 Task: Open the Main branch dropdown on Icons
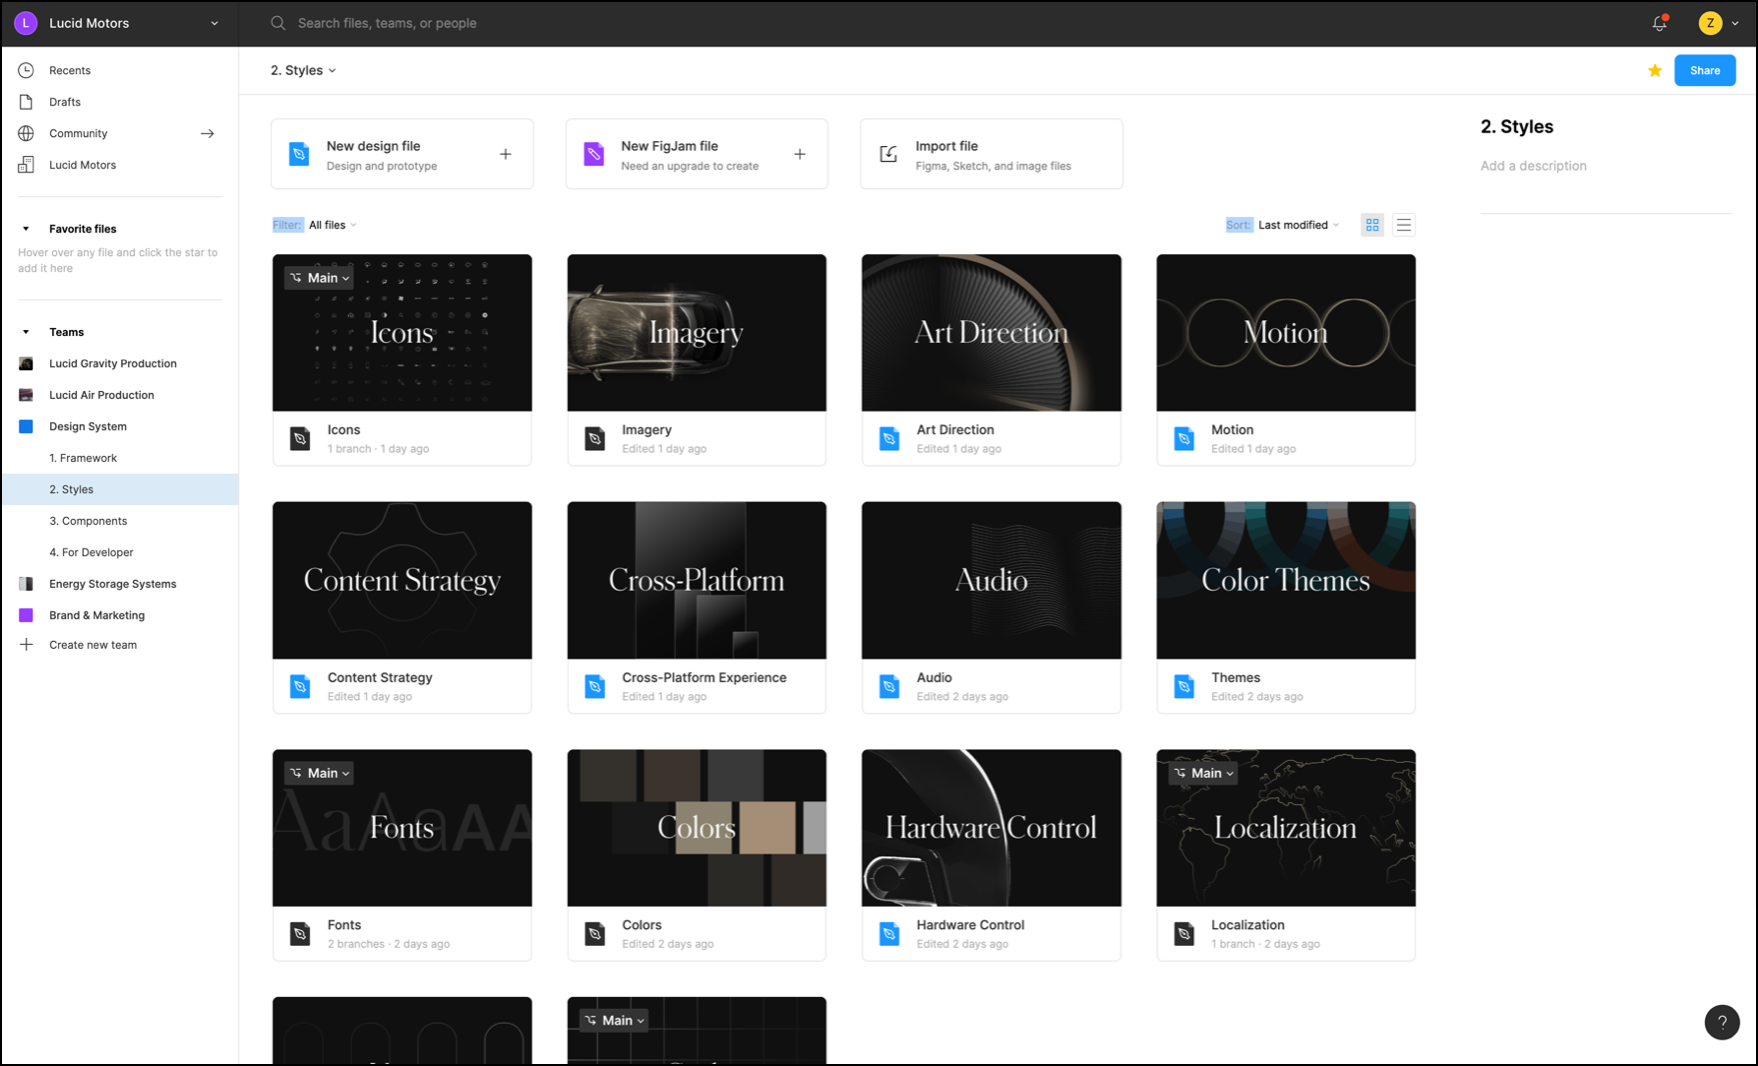[x=319, y=278]
